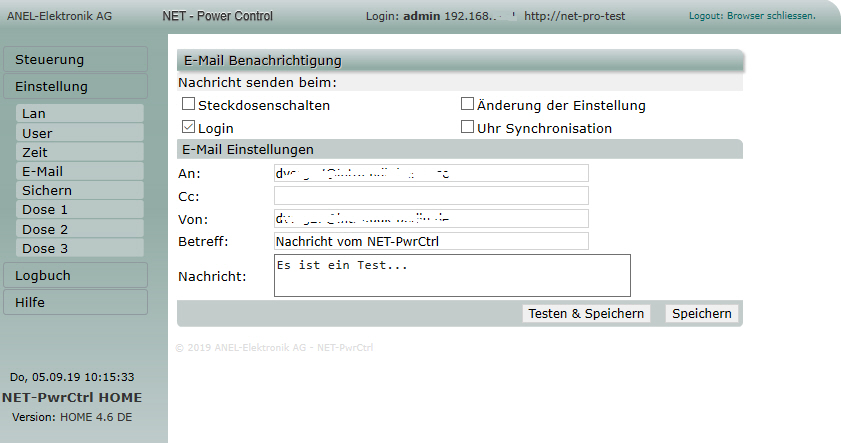Viewport: 841px width, 443px height.
Task: Select the User settings item
Action: pyautogui.click(x=80, y=133)
